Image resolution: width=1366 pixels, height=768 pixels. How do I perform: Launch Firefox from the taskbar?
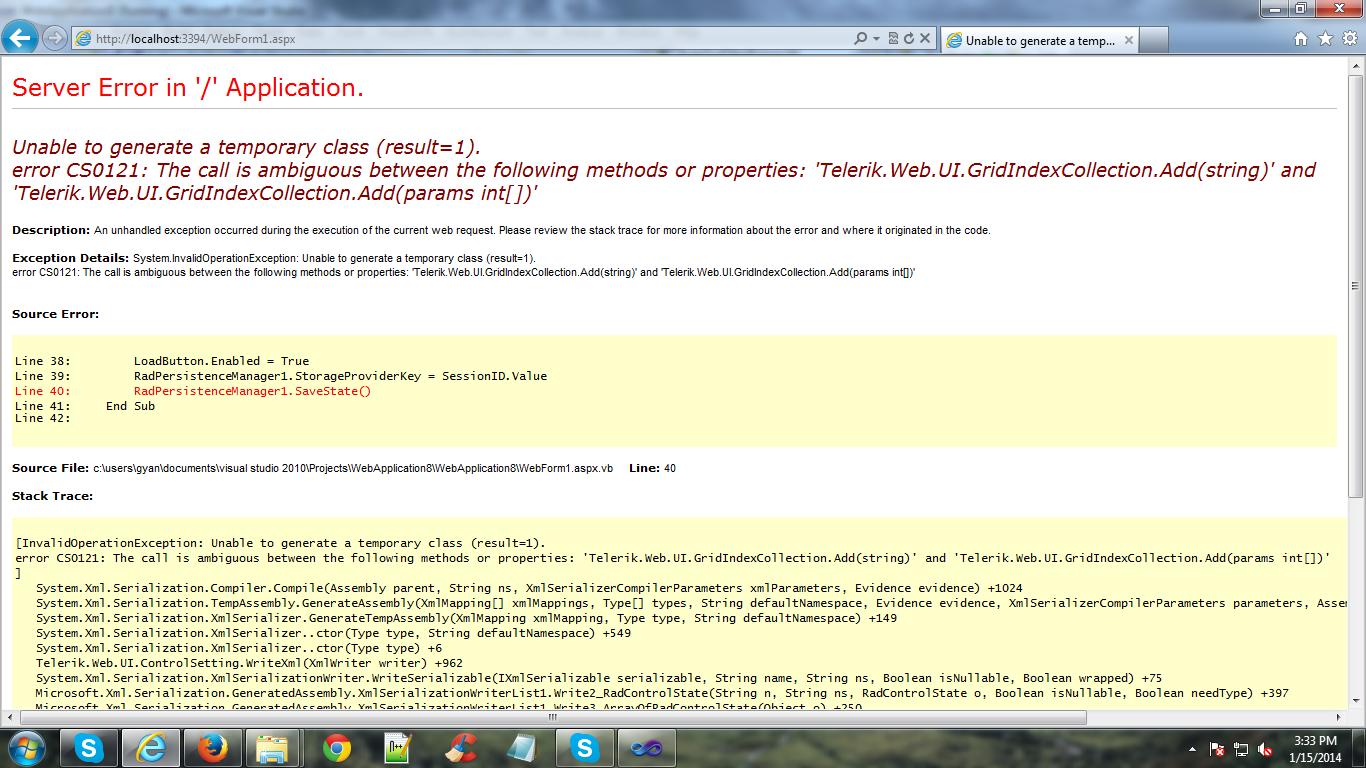[x=212, y=748]
